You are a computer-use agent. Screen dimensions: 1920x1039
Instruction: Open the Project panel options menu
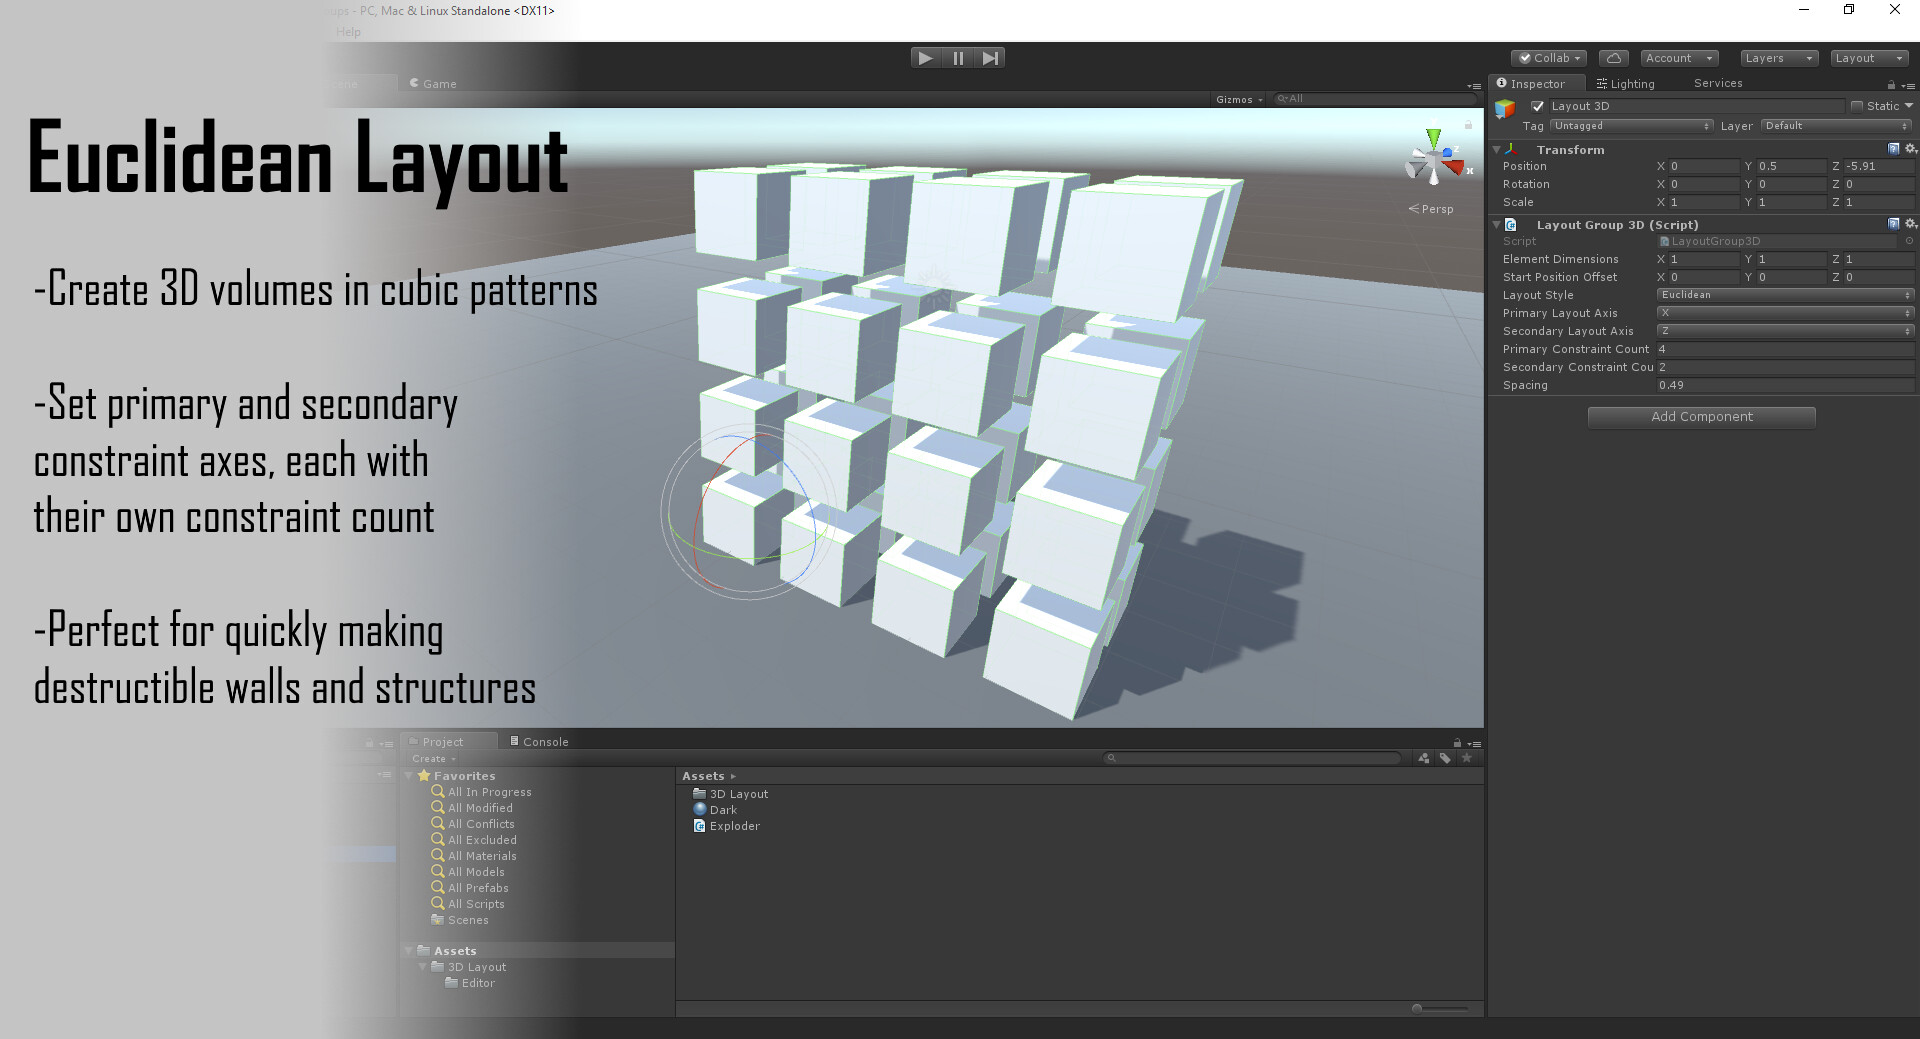pos(1474,743)
